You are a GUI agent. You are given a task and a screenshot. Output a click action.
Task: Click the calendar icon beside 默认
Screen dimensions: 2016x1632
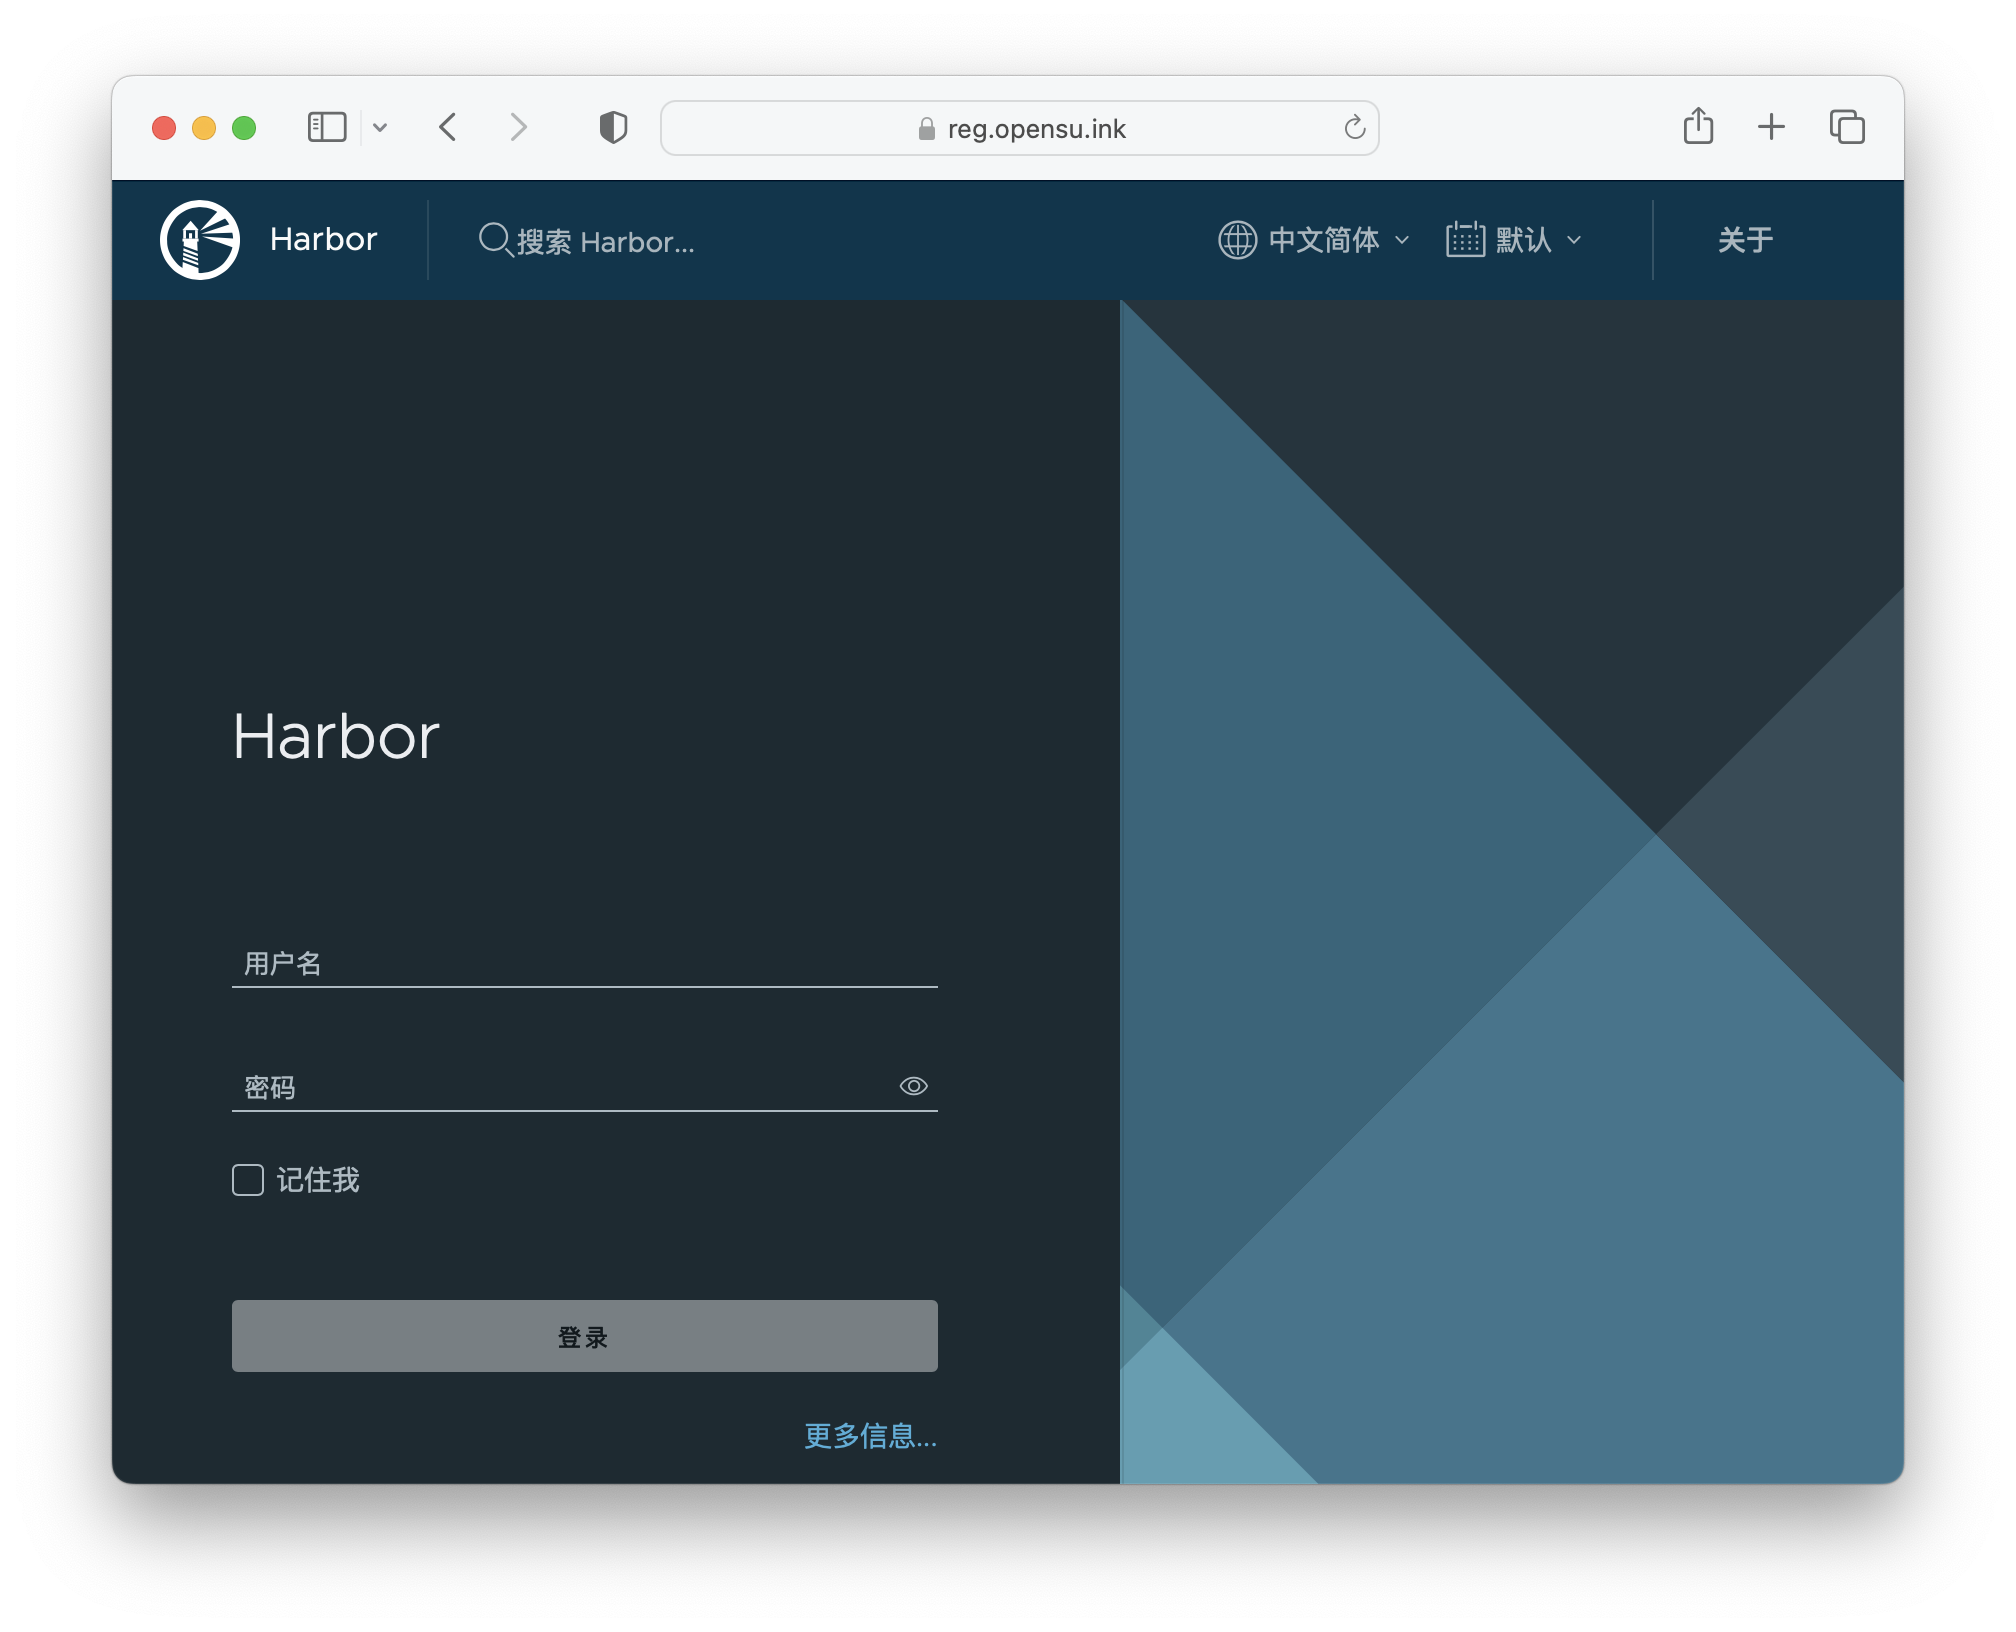tap(1465, 240)
